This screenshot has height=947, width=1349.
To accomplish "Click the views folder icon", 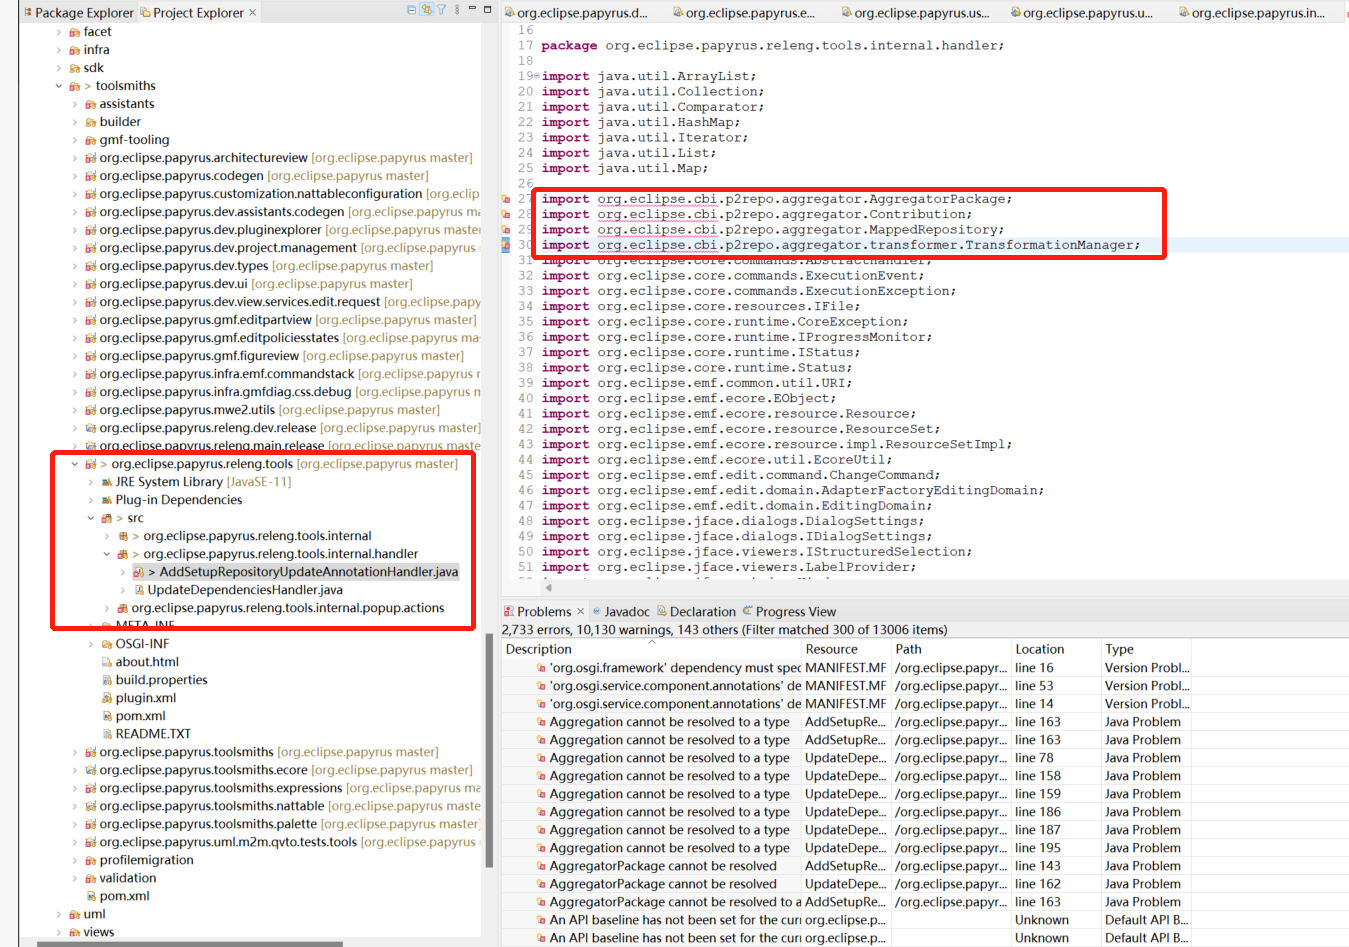I will 75,932.
